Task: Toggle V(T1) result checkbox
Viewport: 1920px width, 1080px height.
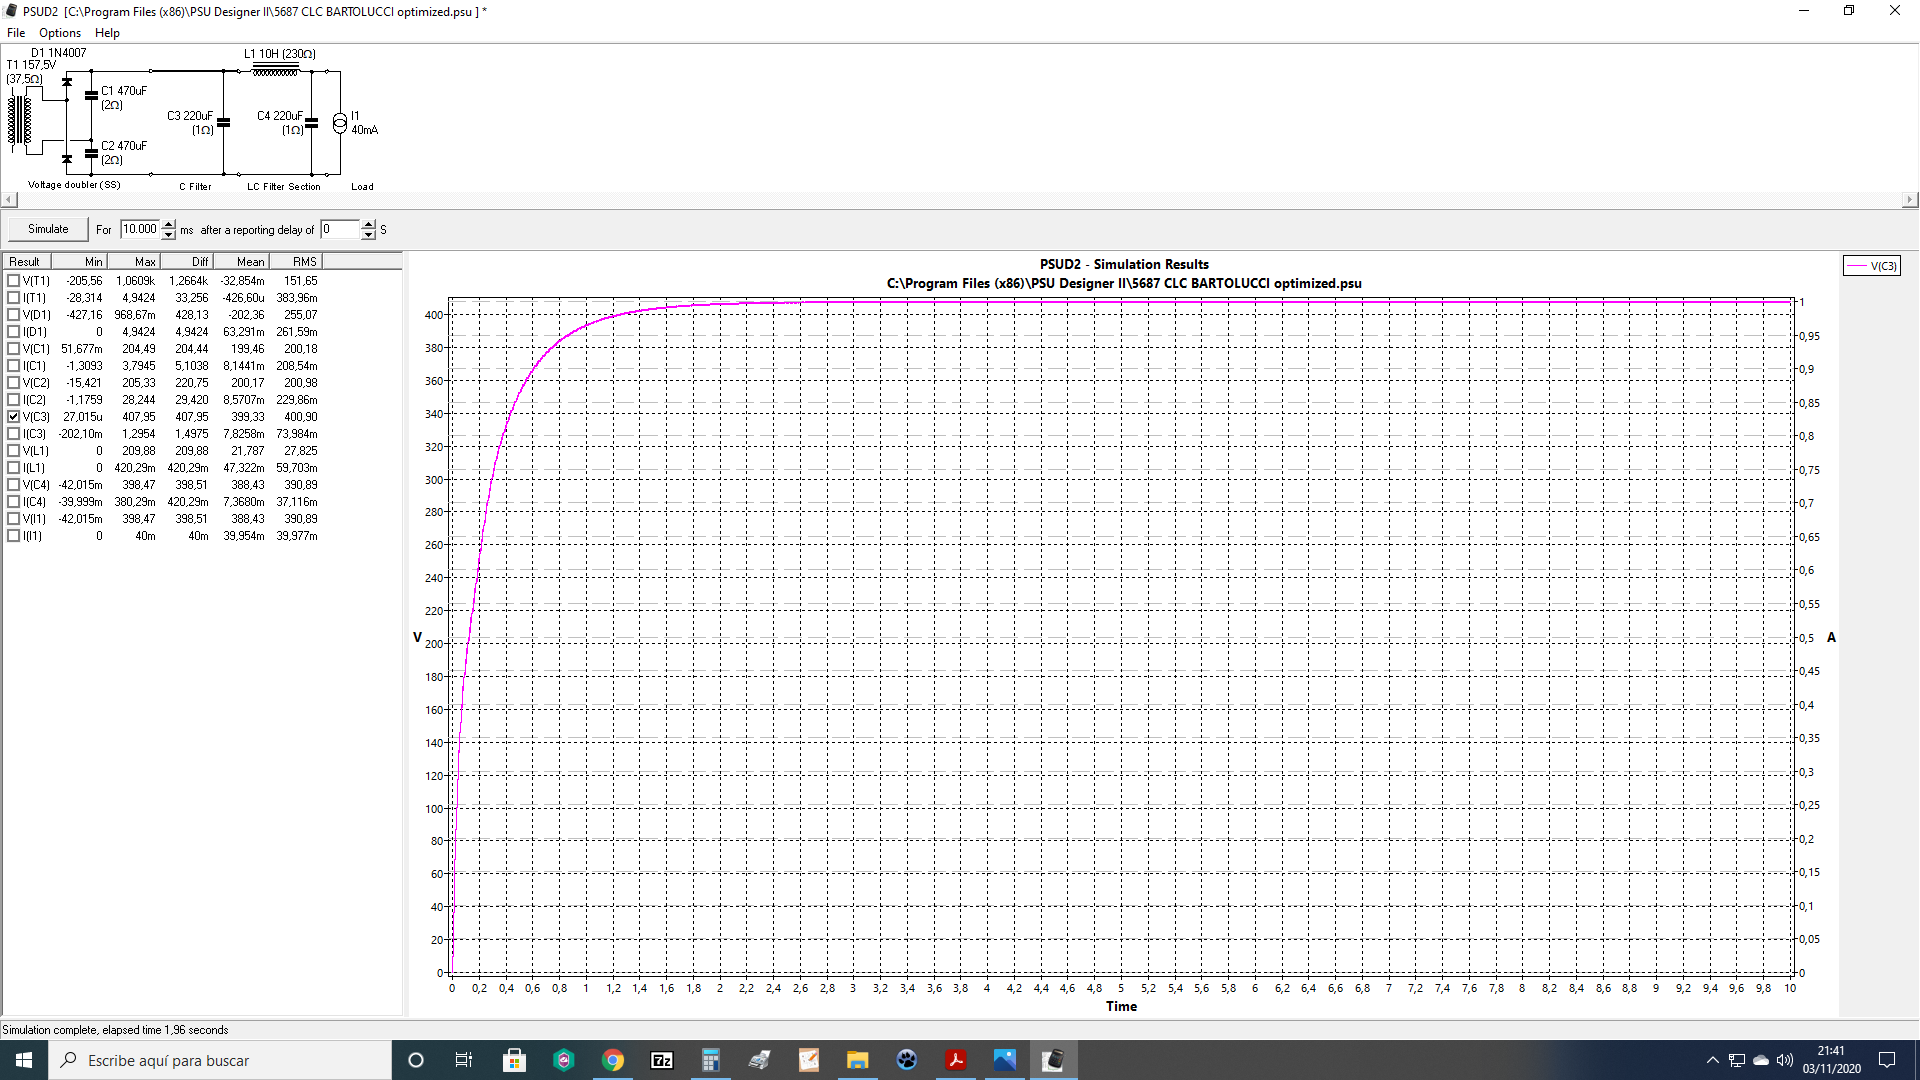Action: tap(14, 281)
